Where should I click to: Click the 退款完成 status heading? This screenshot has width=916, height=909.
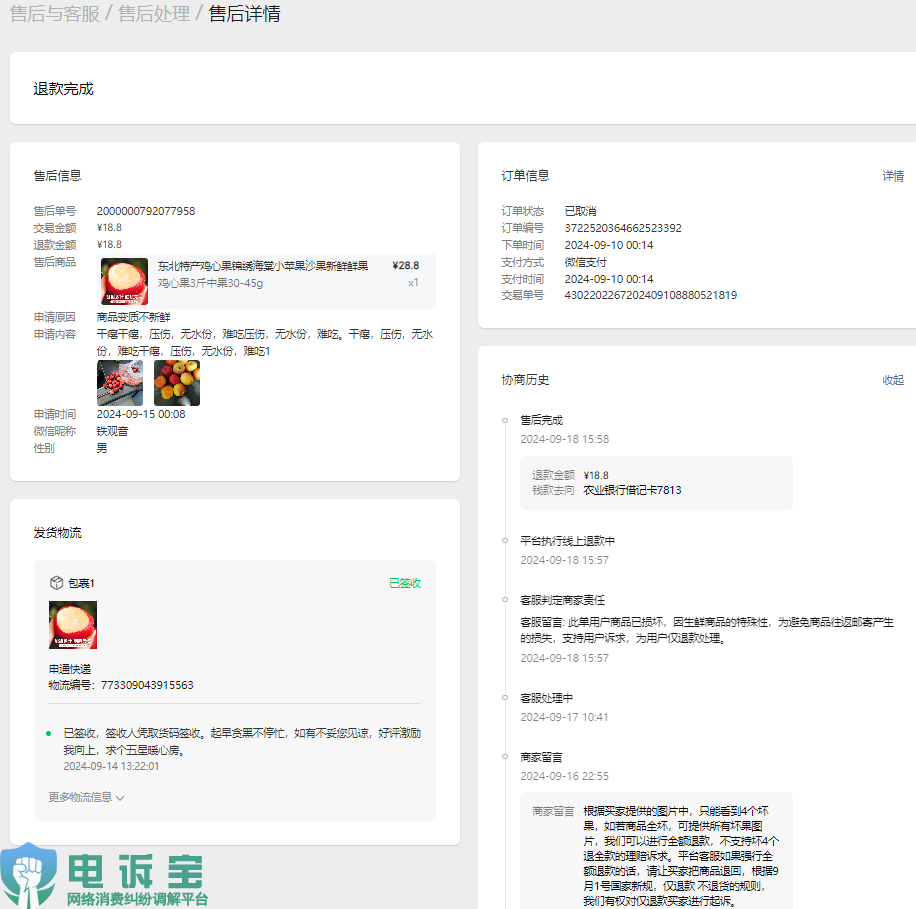63,89
